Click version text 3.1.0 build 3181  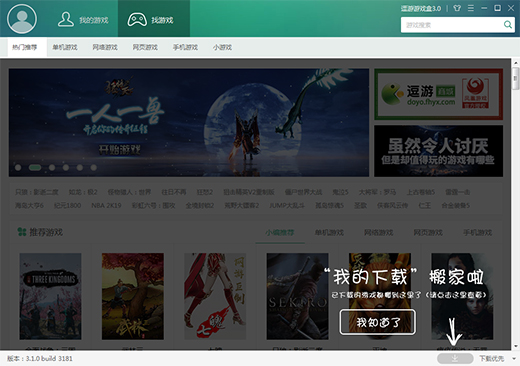click(40, 359)
